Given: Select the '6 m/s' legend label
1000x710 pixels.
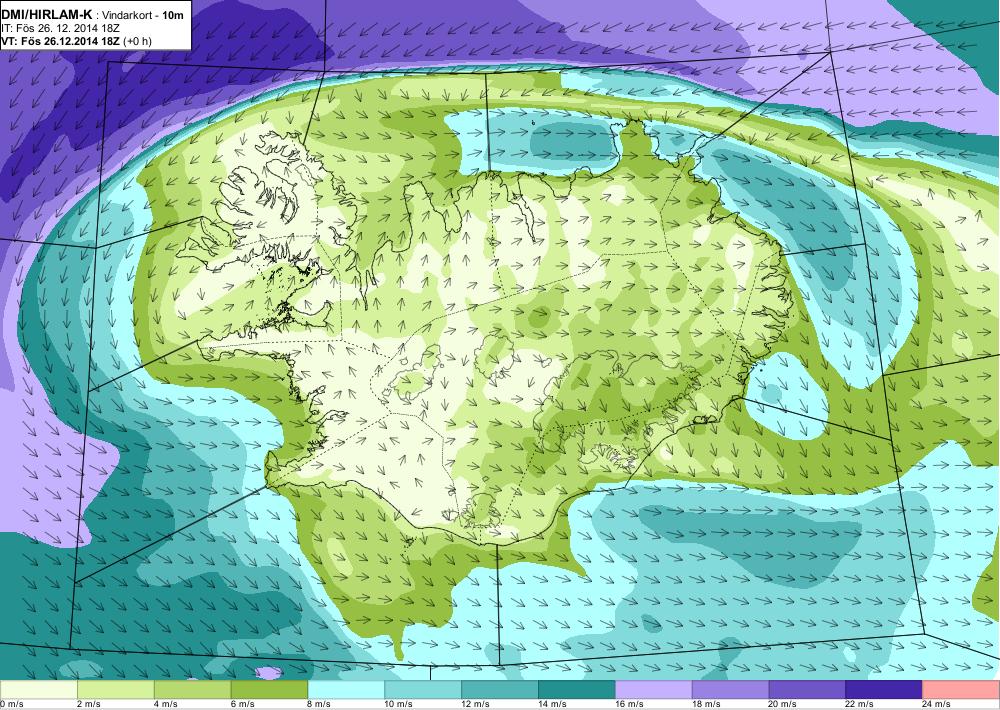Looking at the screenshot, I should (242, 704).
